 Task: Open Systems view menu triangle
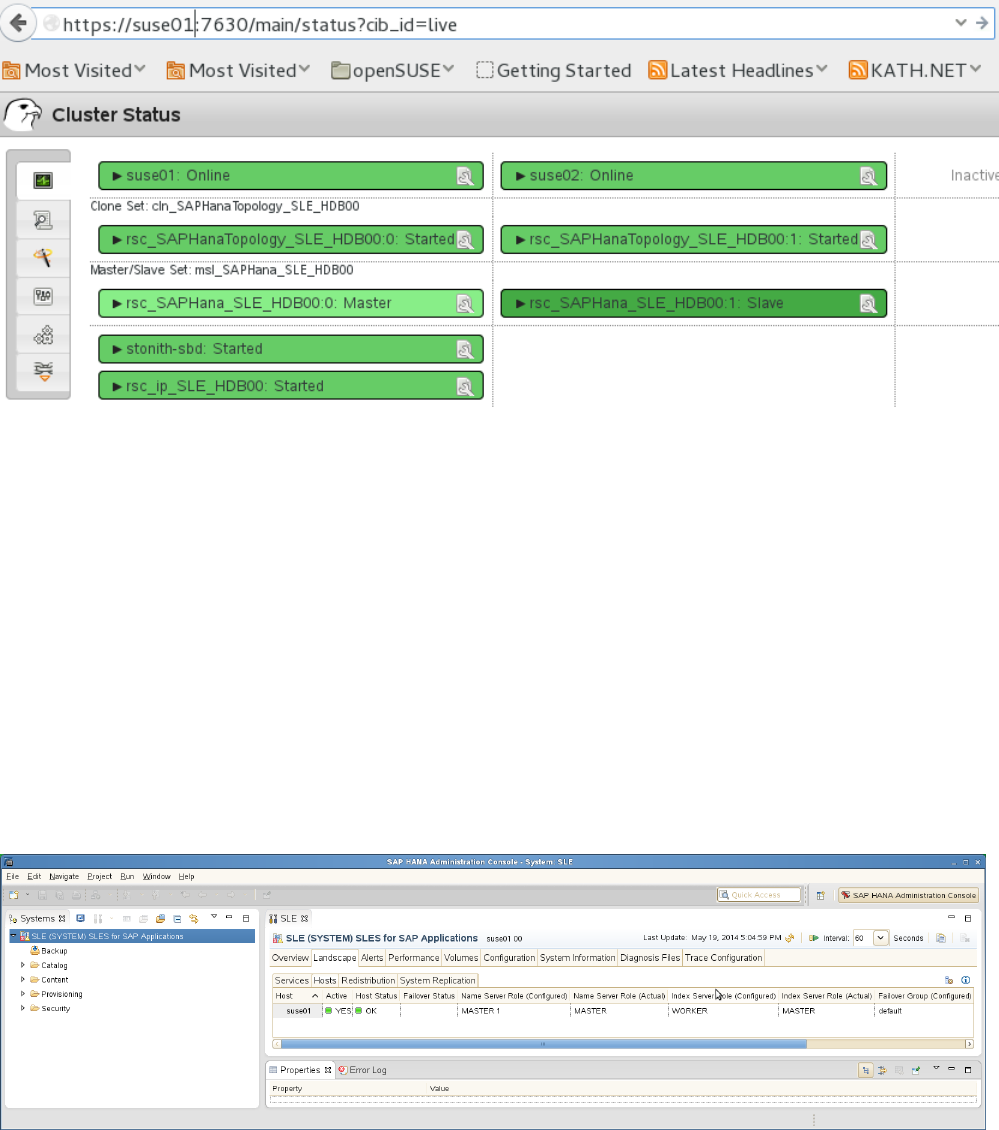coord(214,917)
